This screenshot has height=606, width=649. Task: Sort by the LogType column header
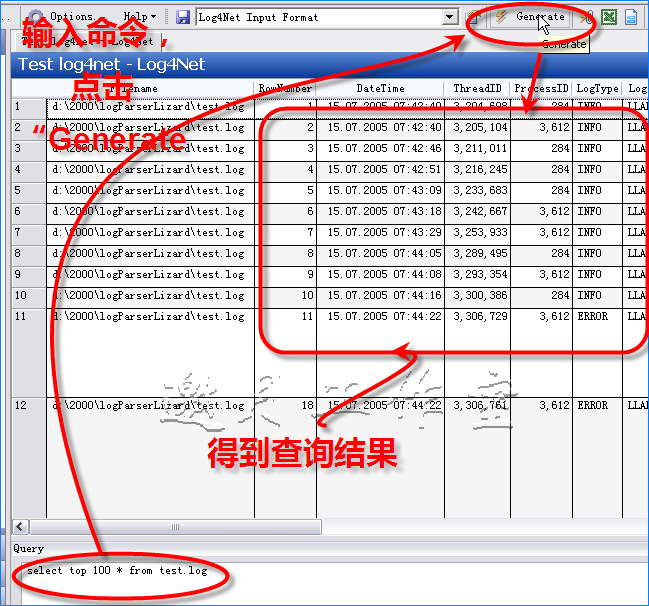coord(597,88)
